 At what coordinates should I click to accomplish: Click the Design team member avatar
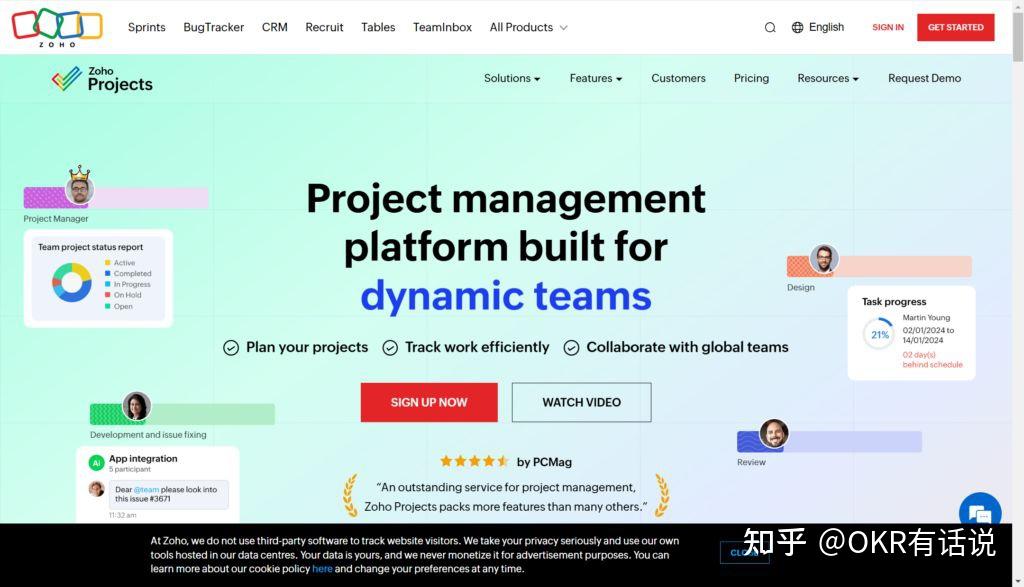824,259
